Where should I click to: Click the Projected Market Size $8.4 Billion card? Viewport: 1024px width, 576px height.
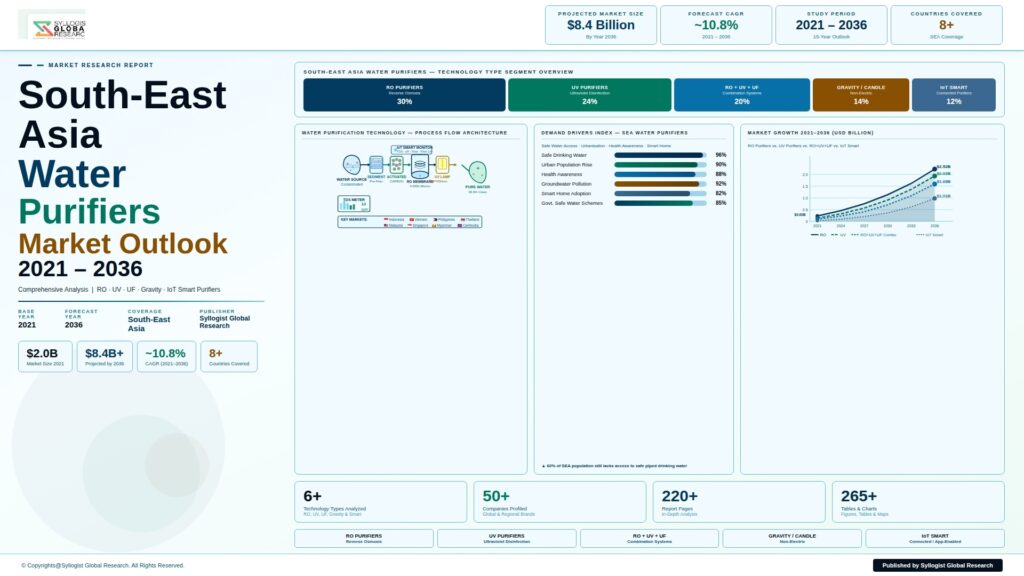click(600, 25)
